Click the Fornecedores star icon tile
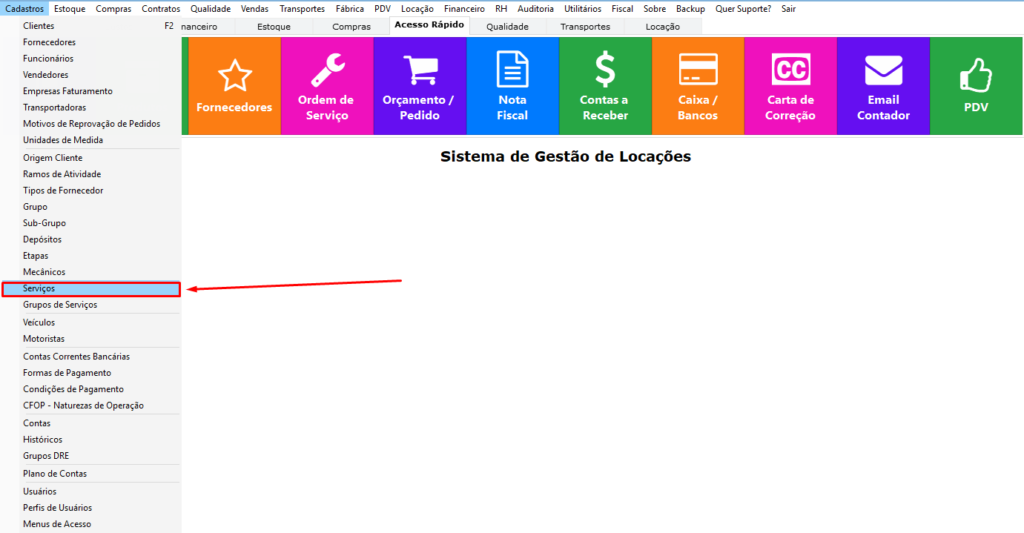 point(234,86)
